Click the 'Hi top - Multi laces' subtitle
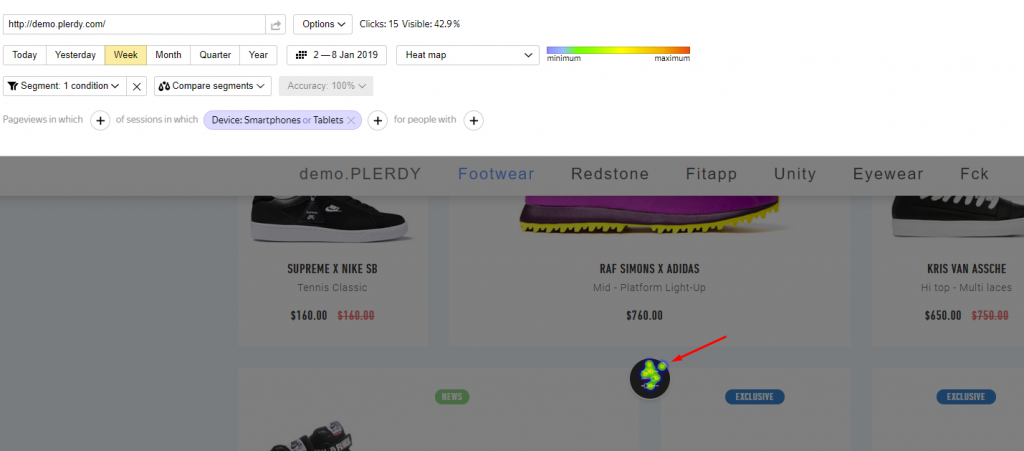 coord(967,288)
